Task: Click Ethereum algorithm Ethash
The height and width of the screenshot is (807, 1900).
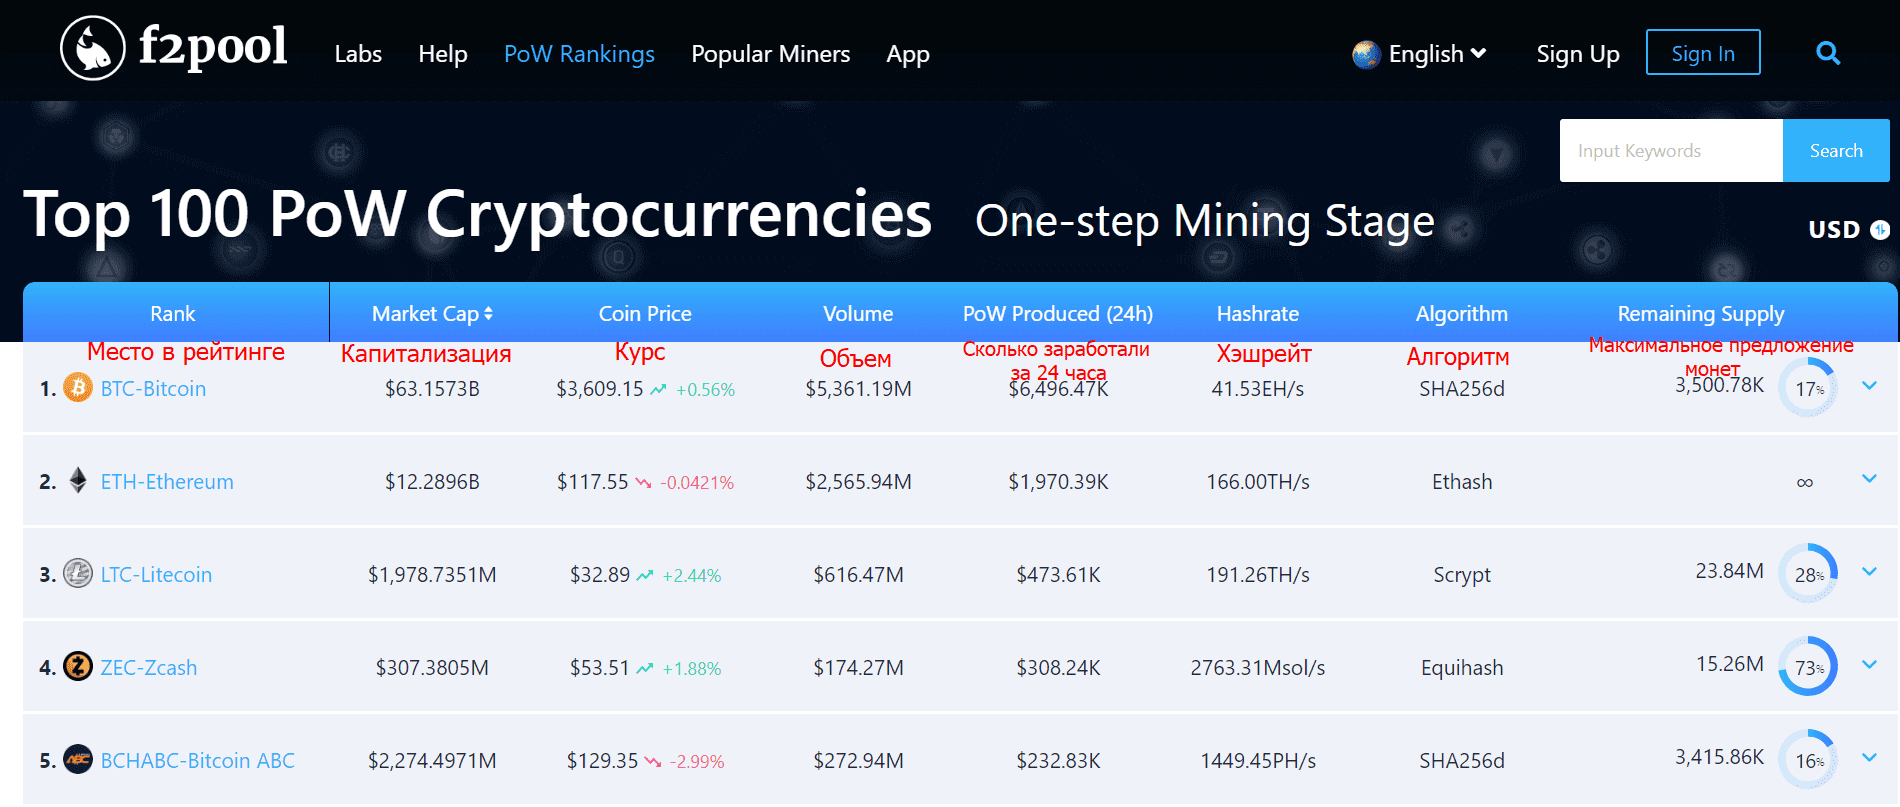Action: [x=1462, y=481]
